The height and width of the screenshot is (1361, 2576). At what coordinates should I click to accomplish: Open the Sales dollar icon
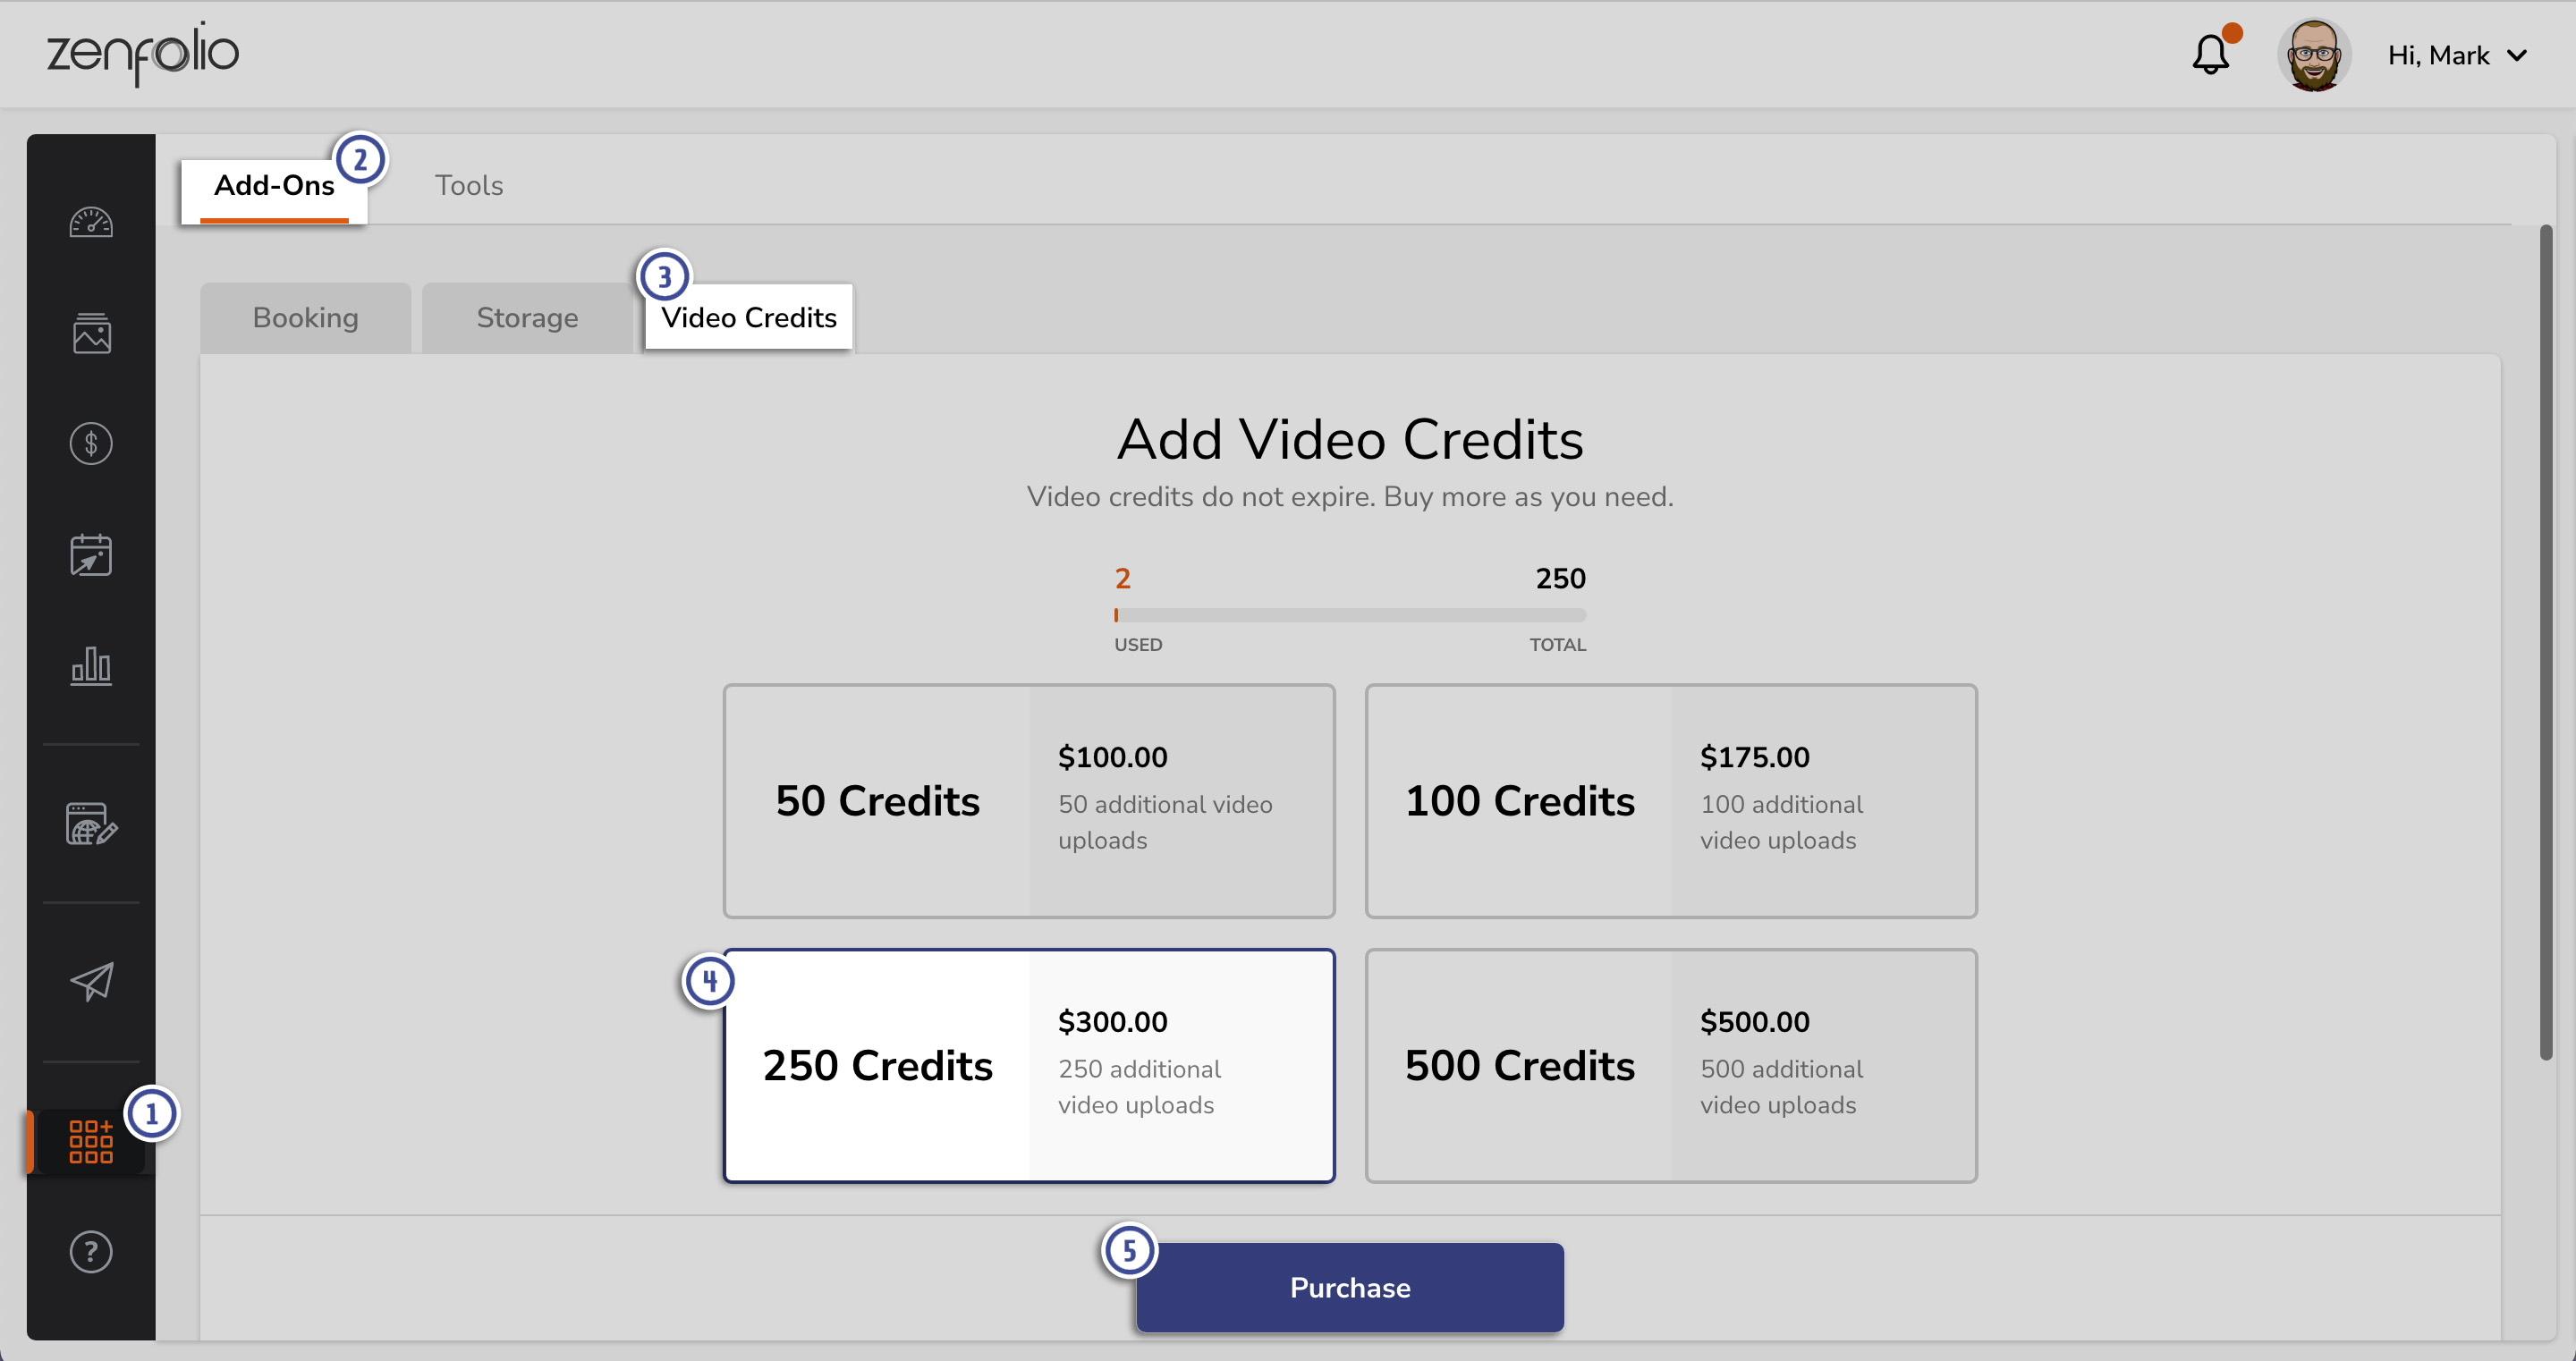pos(91,443)
